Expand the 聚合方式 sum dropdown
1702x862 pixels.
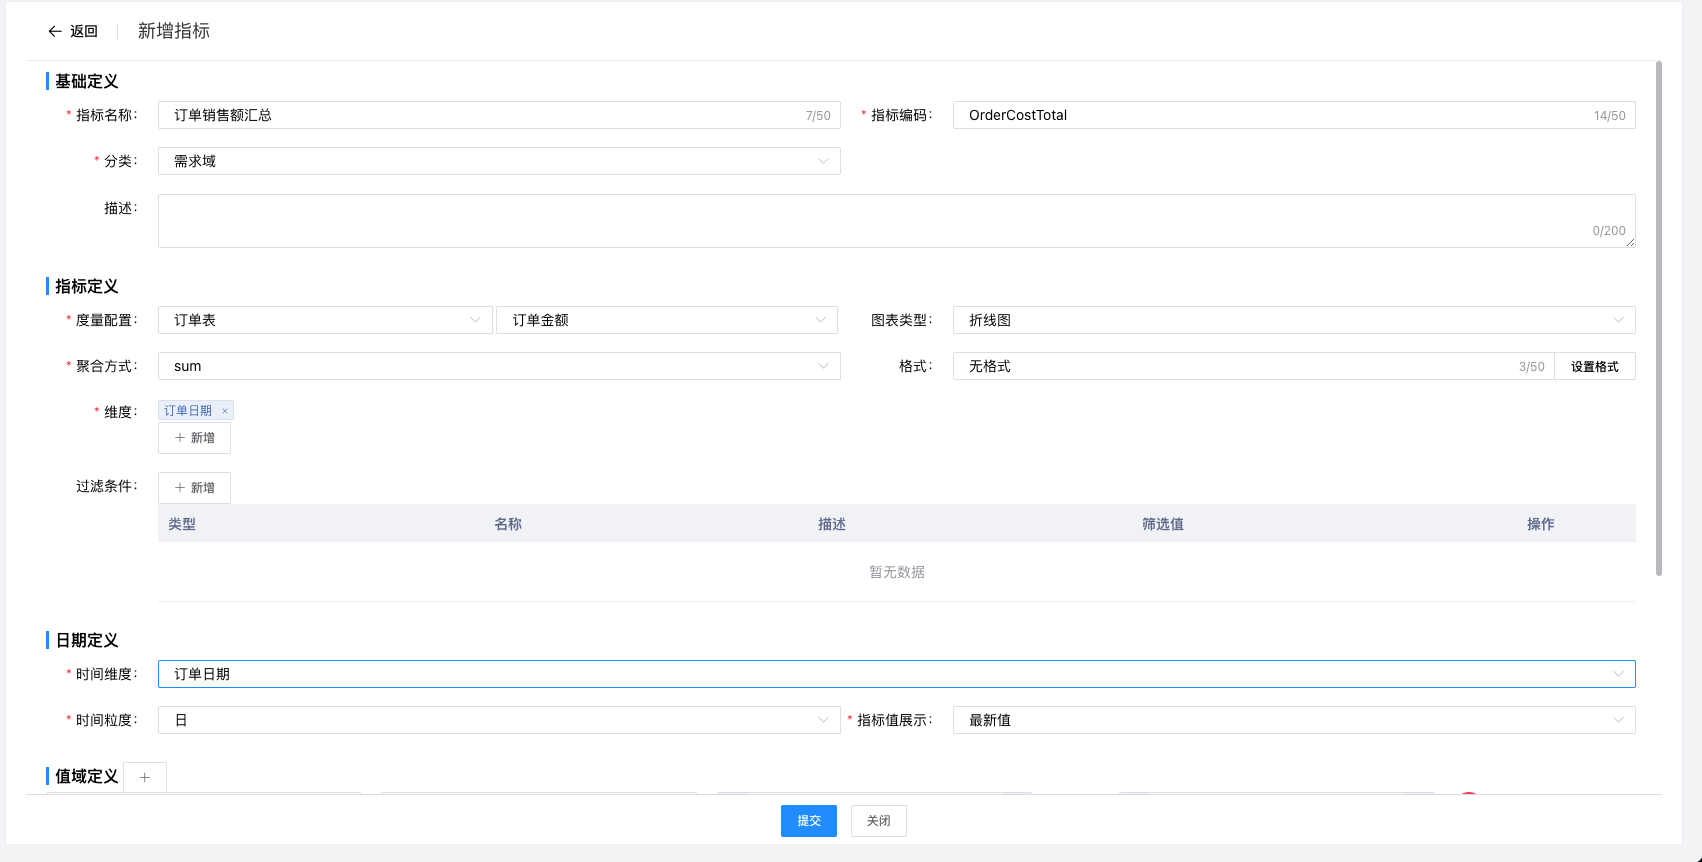pos(498,366)
